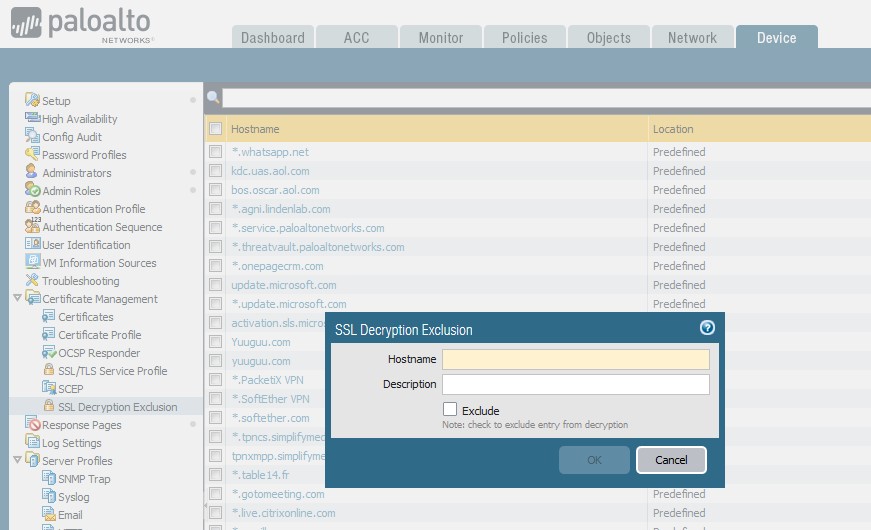871x530 pixels.
Task: Check the box for *.service.paloaltonetworks.com
Action: [216, 228]
